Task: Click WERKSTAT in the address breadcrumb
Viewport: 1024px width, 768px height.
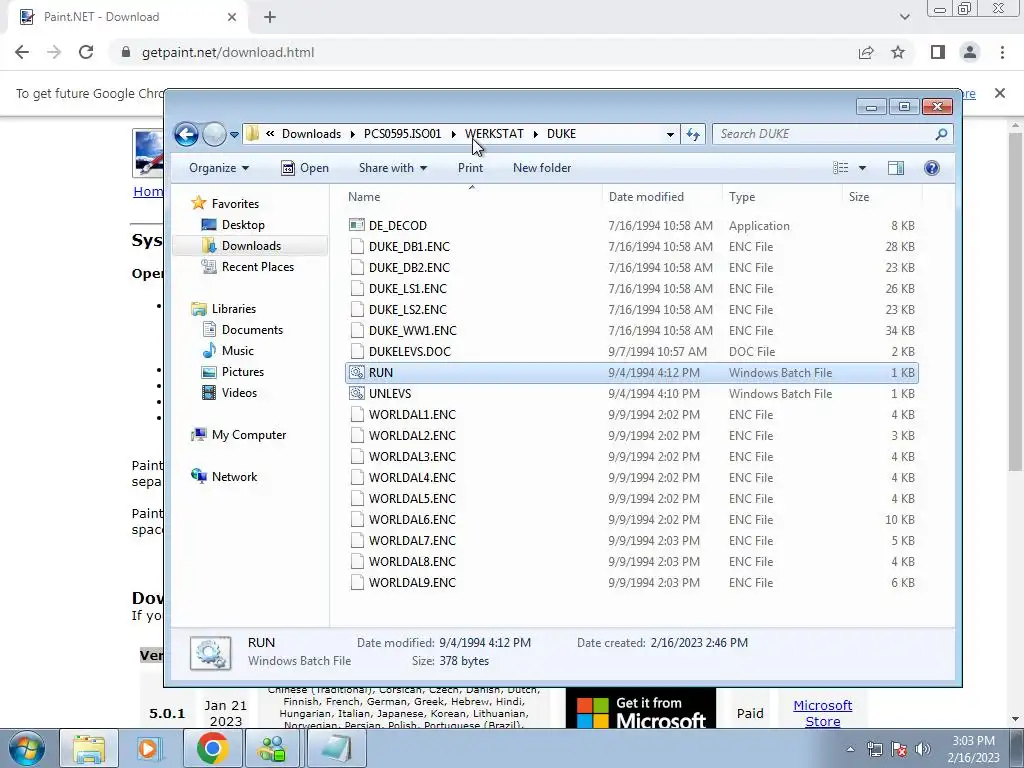Action: coord(494,134)
